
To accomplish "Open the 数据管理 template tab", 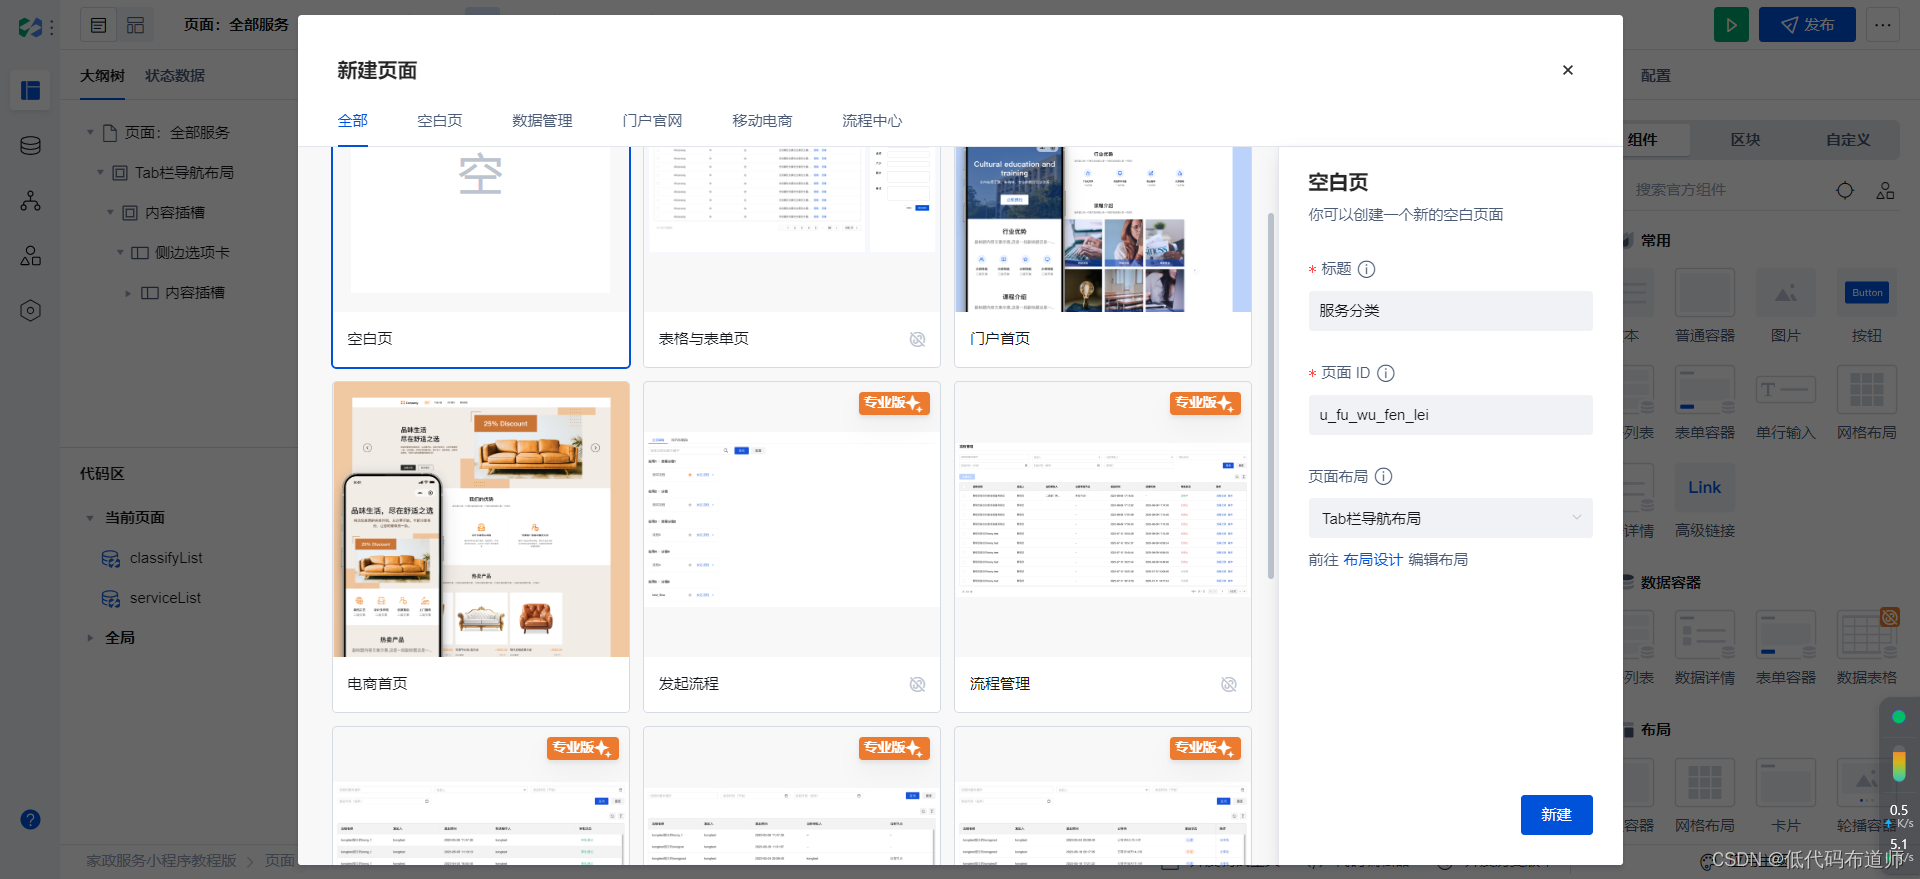I will click(542, 121).
